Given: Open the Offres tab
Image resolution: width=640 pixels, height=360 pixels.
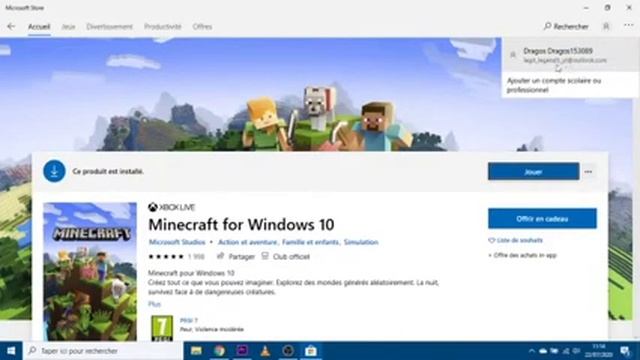Looking at the screenshot, I should tap(202, 27).
